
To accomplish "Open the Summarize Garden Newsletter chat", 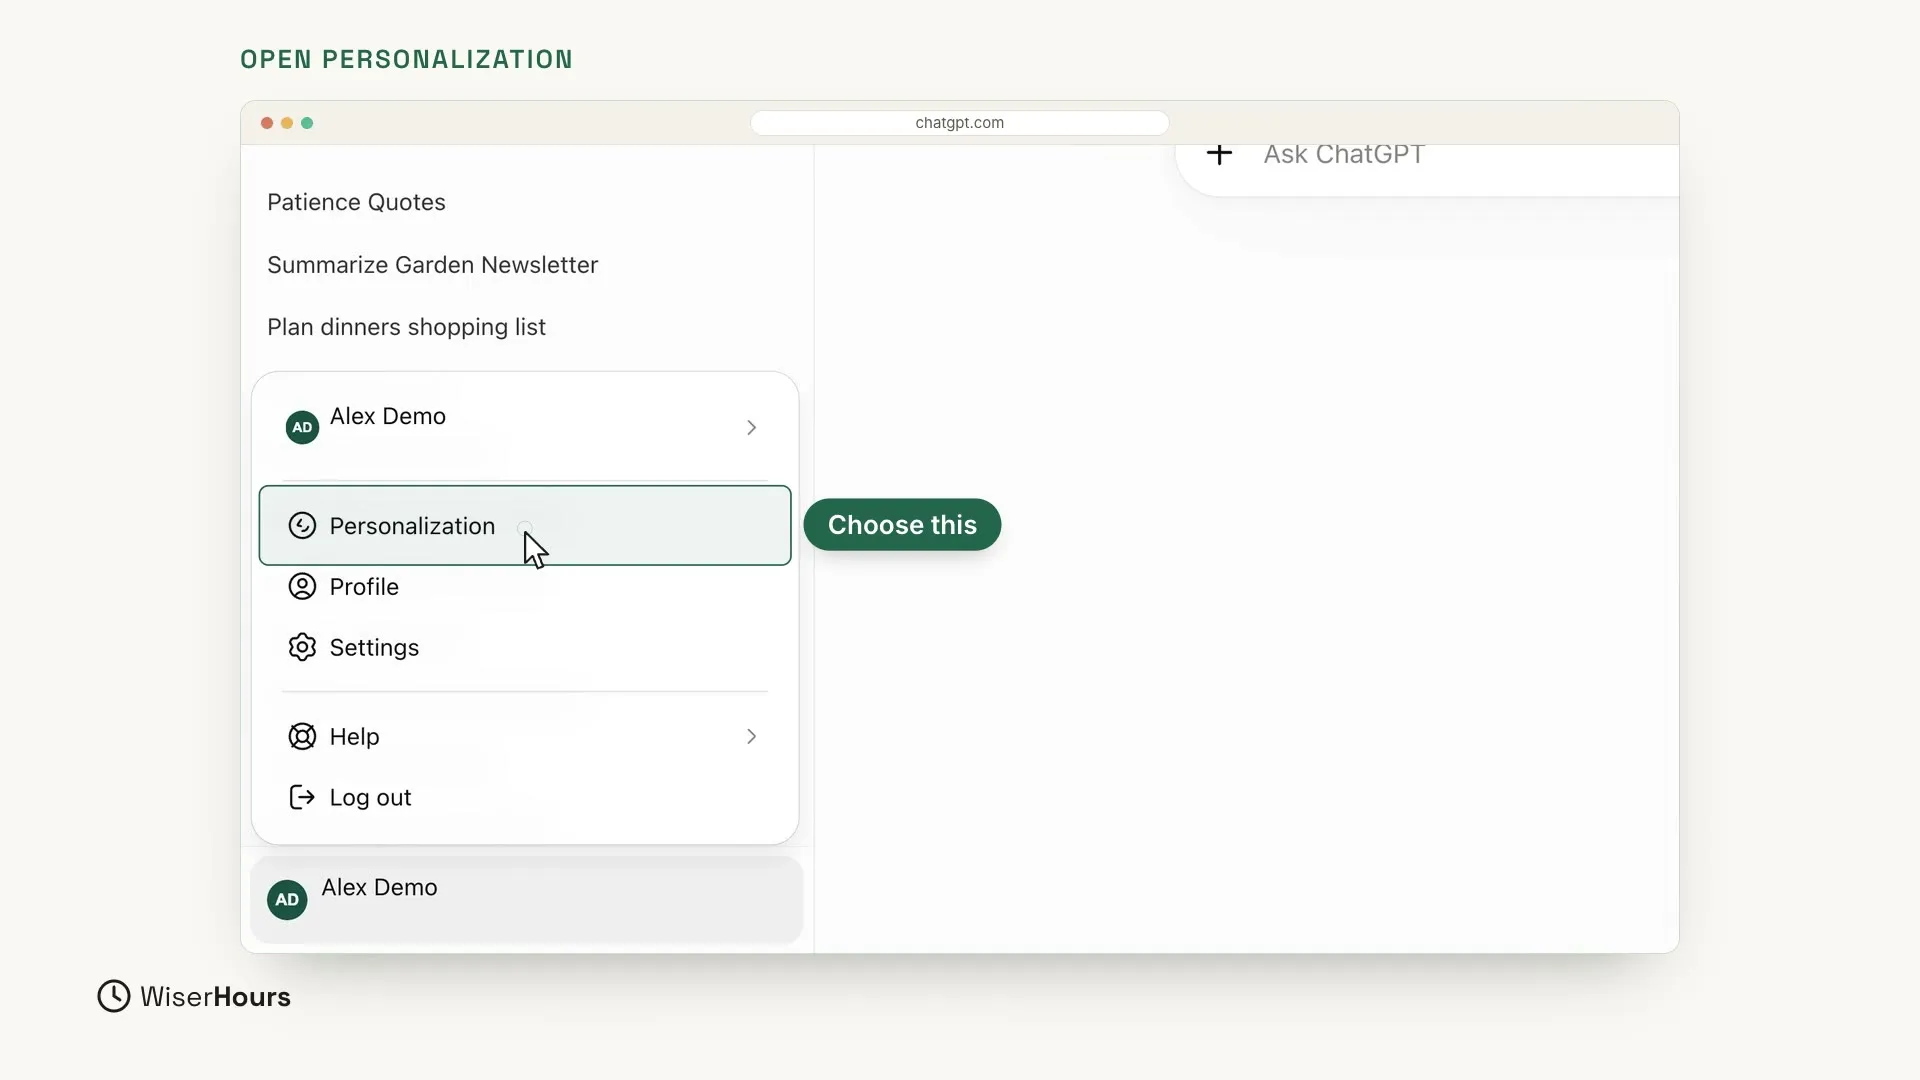I will pos(433,265).
